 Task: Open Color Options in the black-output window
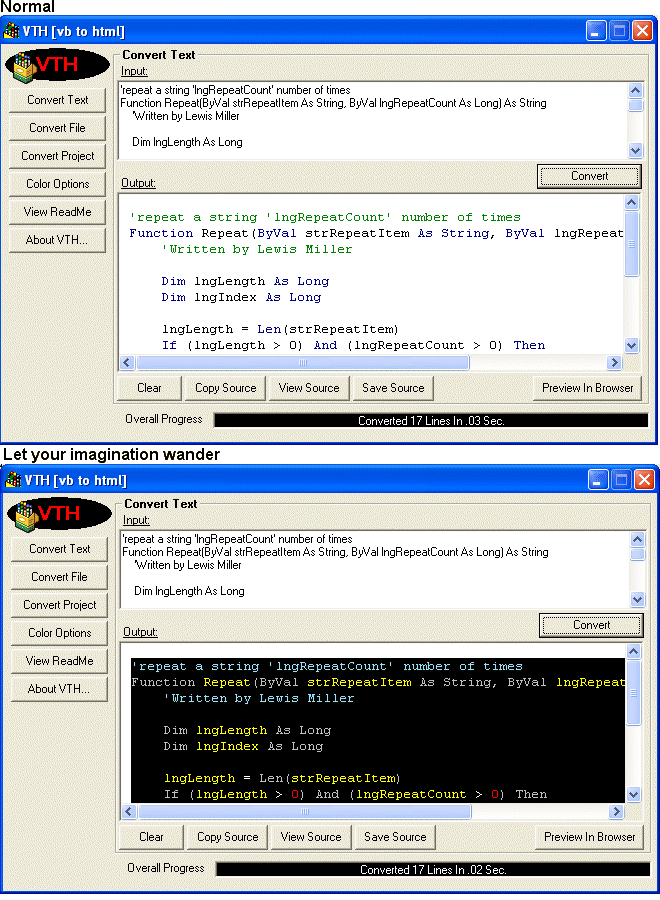tap(59, 633)
